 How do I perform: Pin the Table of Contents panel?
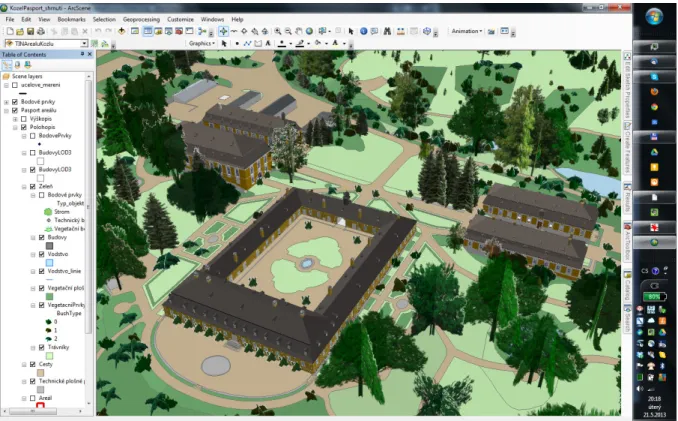pos(82,54)
